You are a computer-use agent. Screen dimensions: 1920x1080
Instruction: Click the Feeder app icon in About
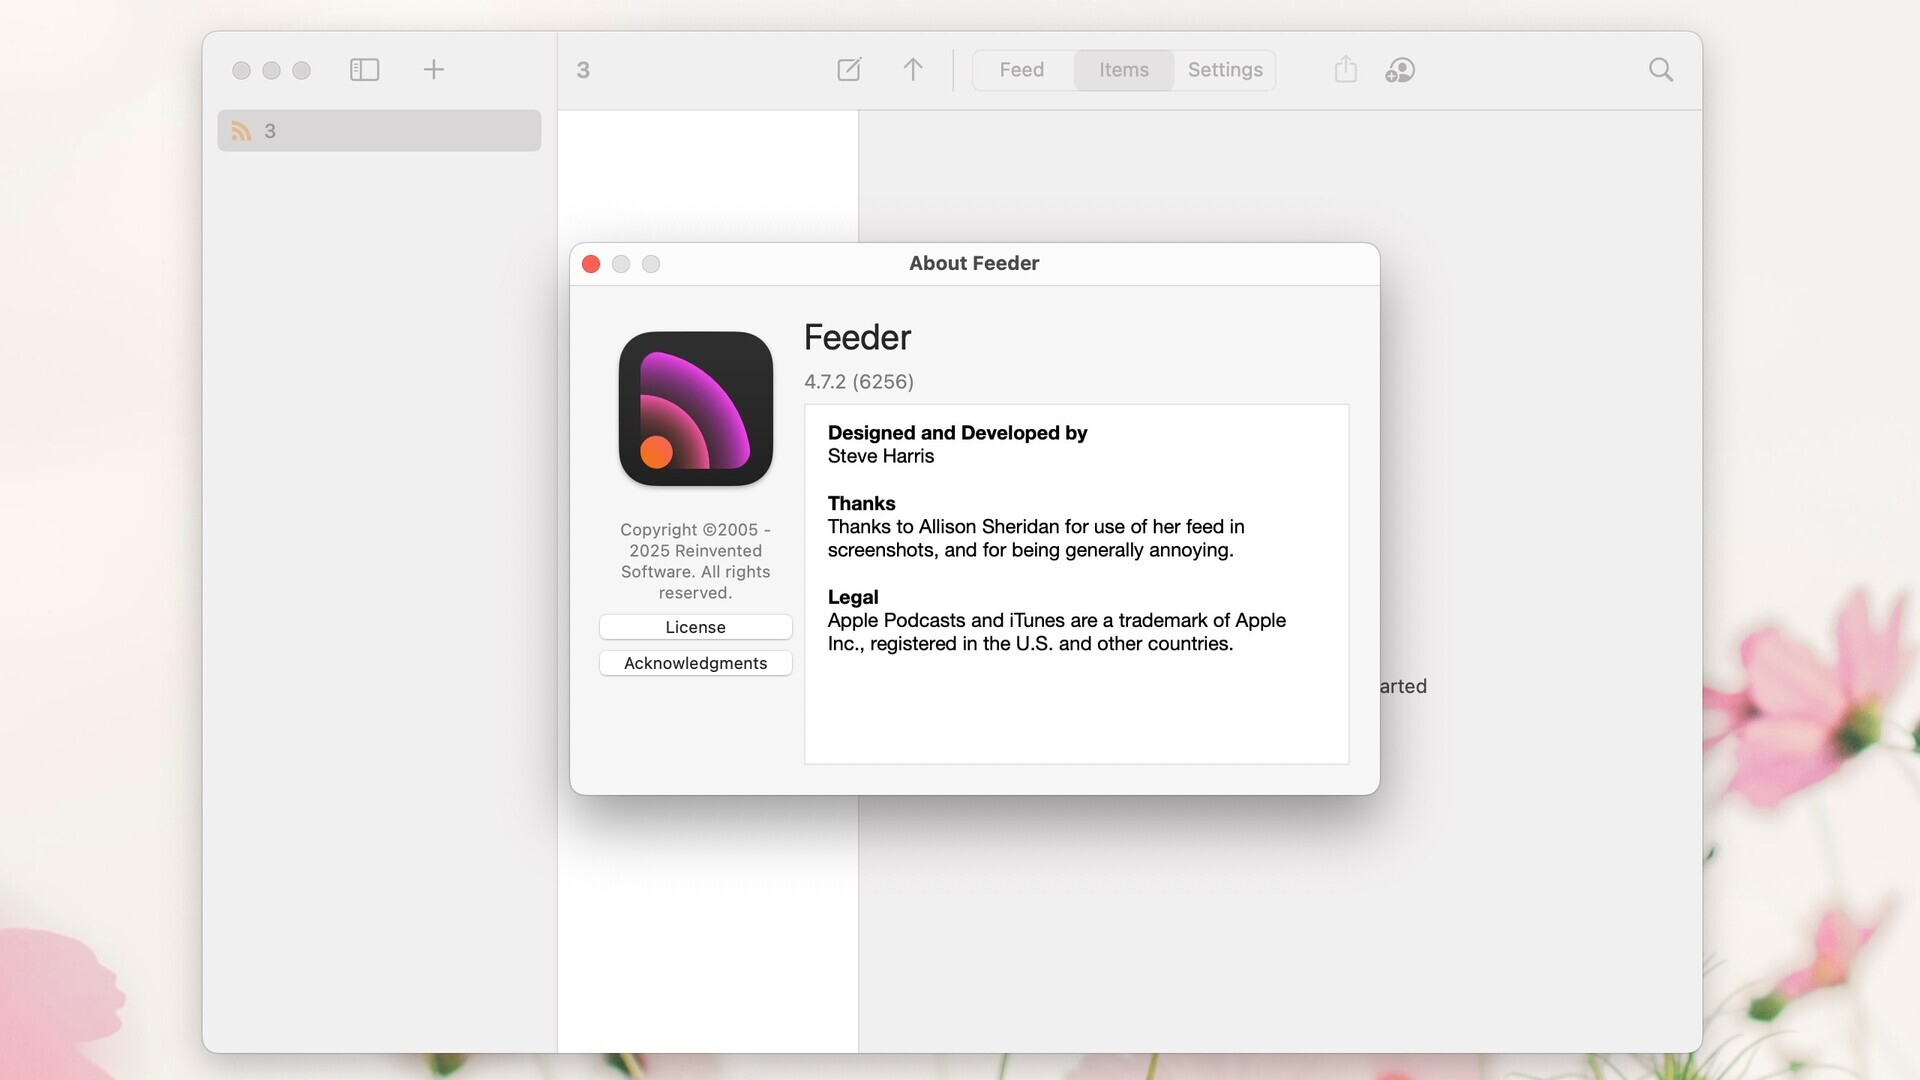tap(696, 409)
